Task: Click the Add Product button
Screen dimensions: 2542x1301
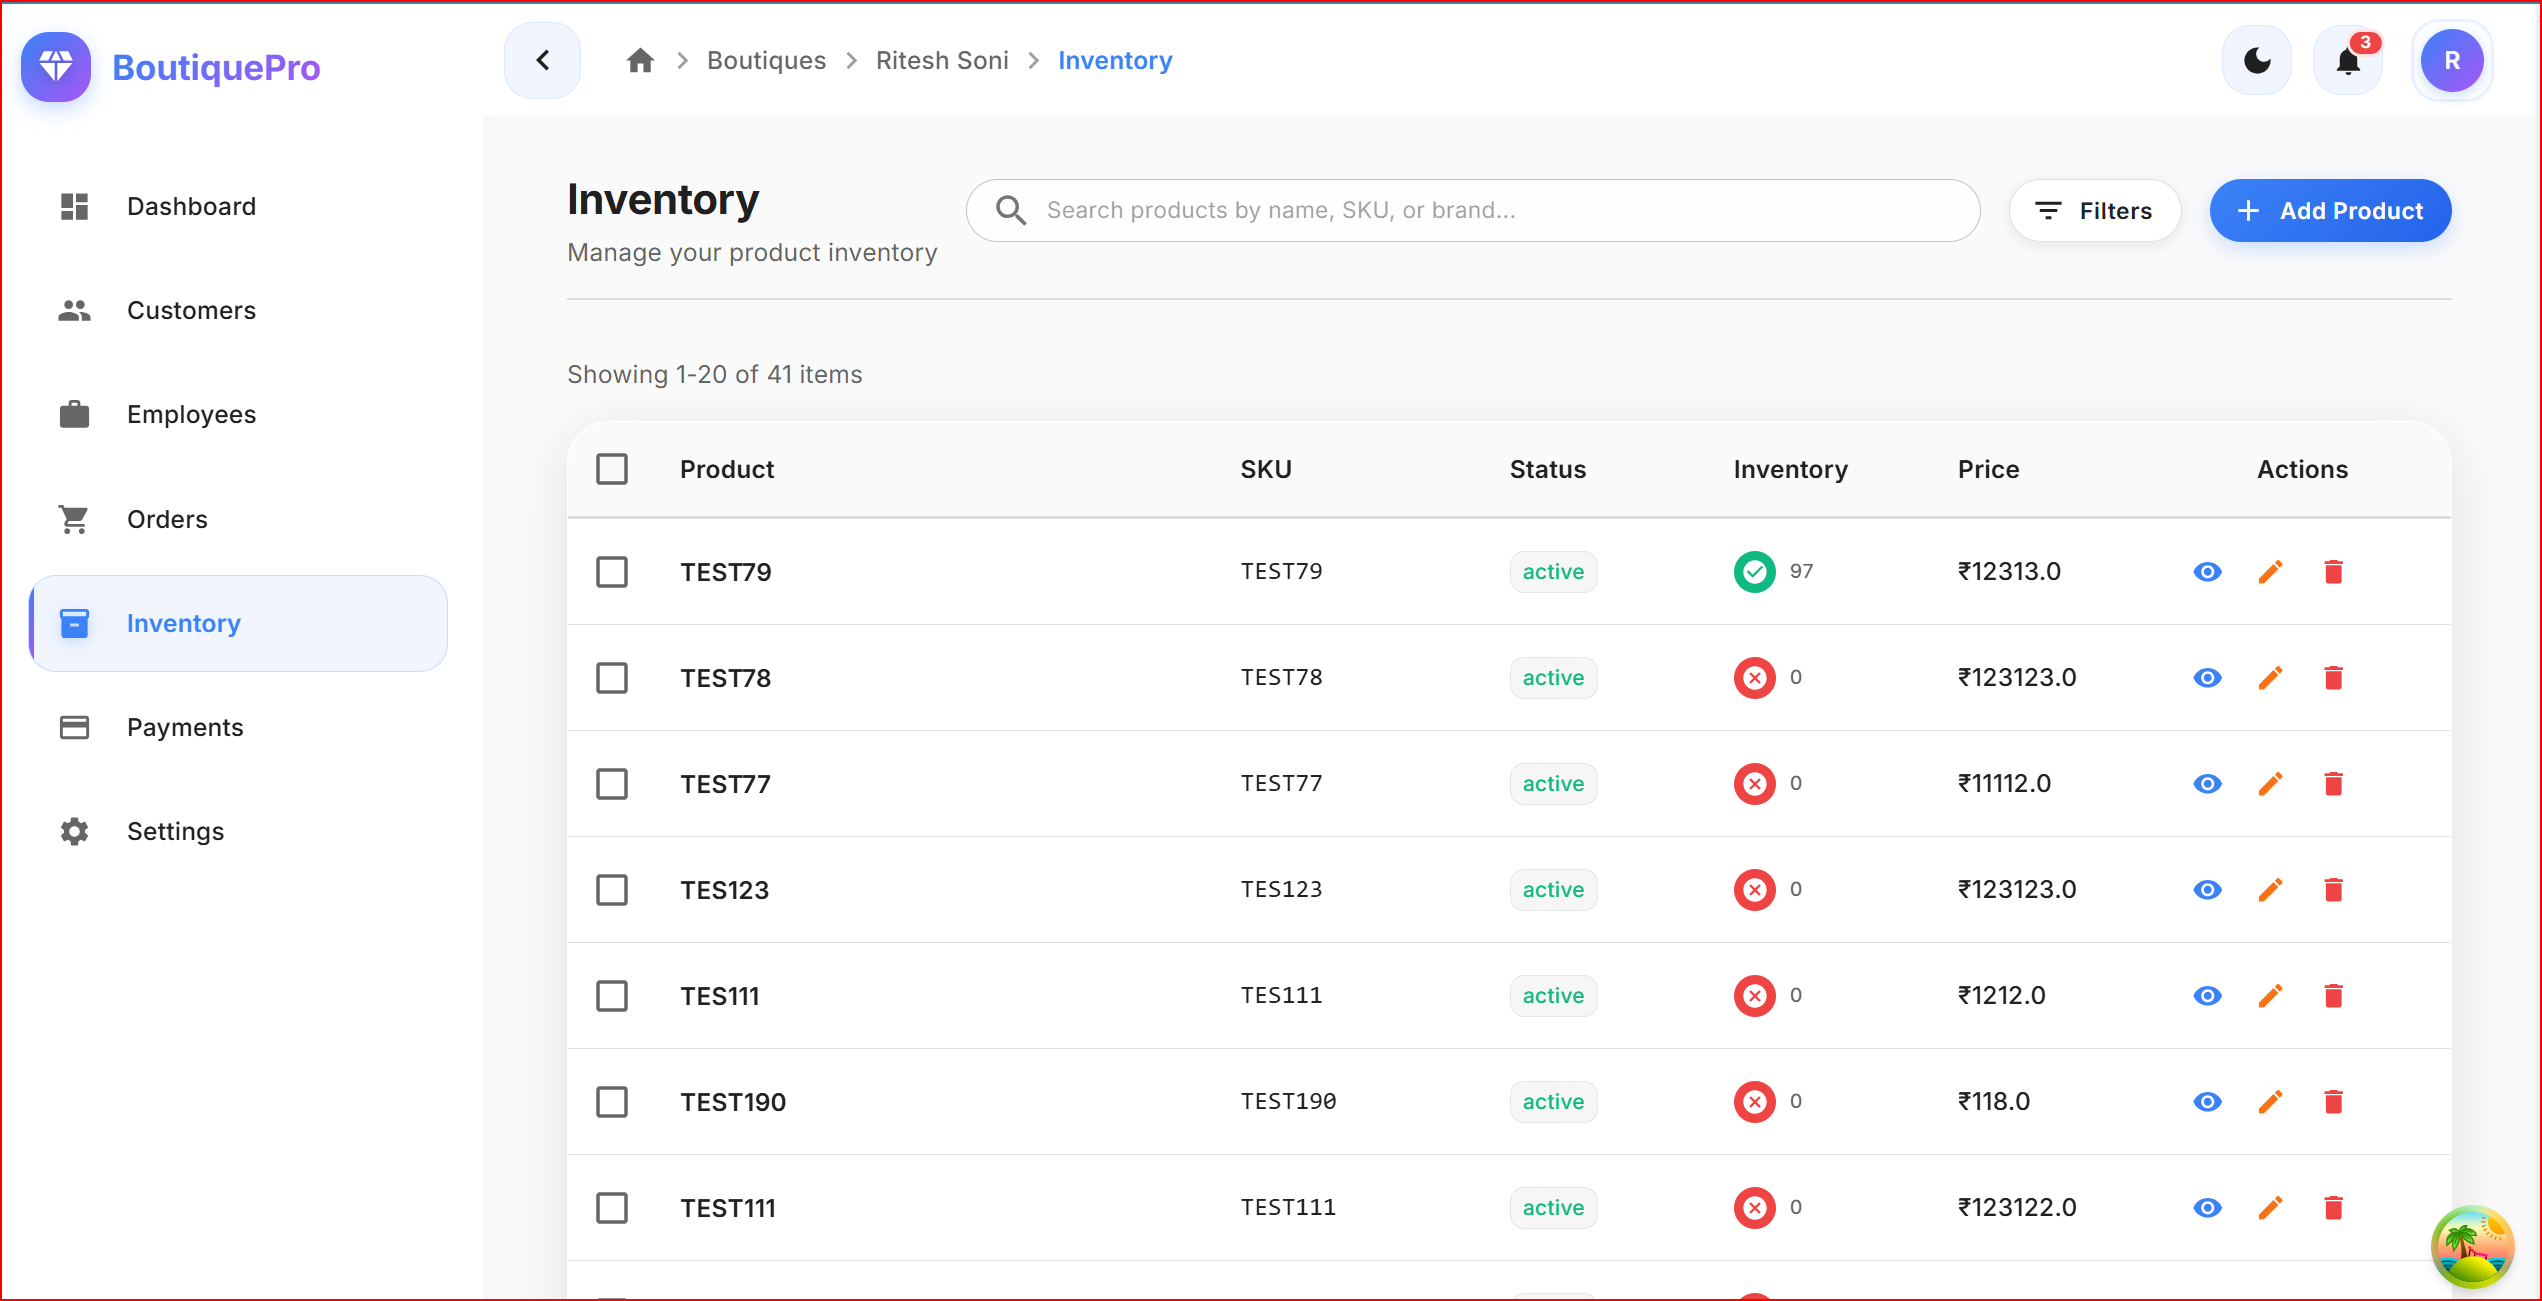Action: point(2329,210)
